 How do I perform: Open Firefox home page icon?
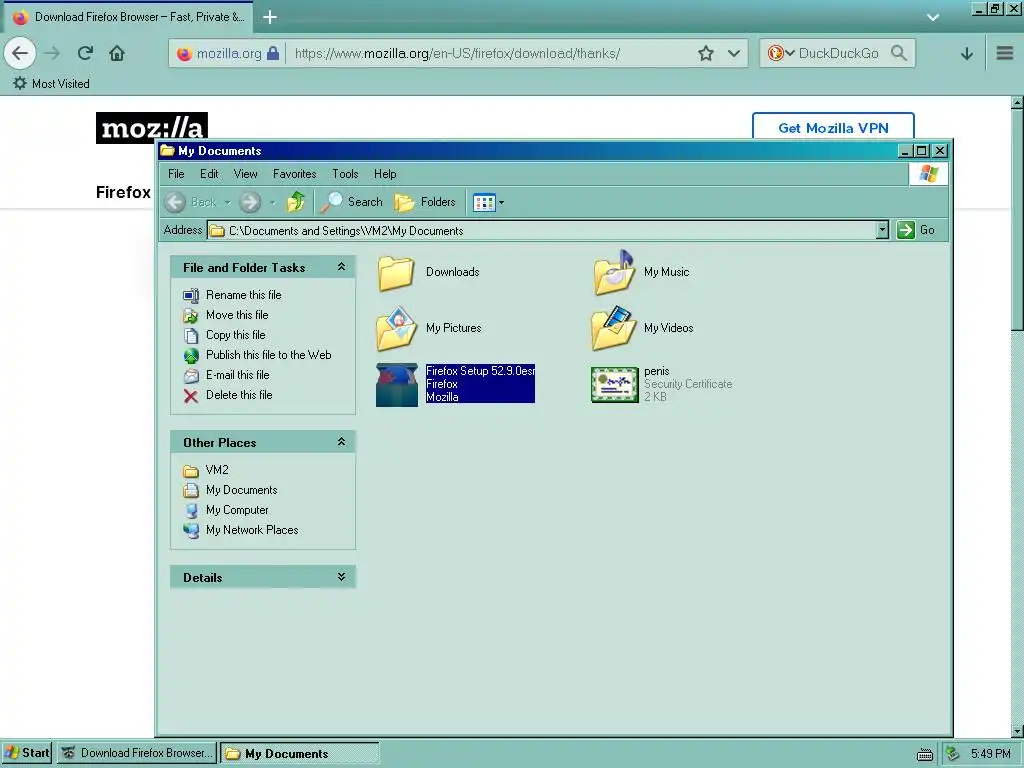pyautogui.click(x=117, y=53)
